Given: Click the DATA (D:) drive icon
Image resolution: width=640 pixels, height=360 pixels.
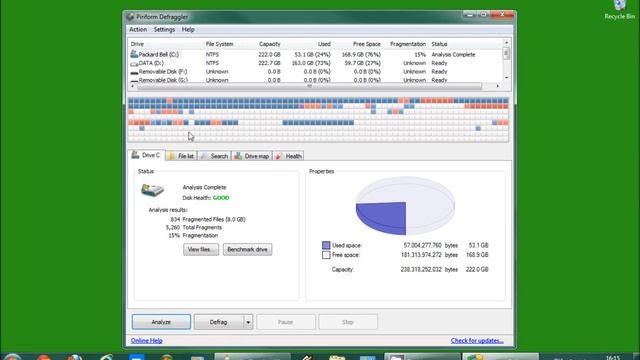Looking at the screenshot, I should (x=134, y=63).
